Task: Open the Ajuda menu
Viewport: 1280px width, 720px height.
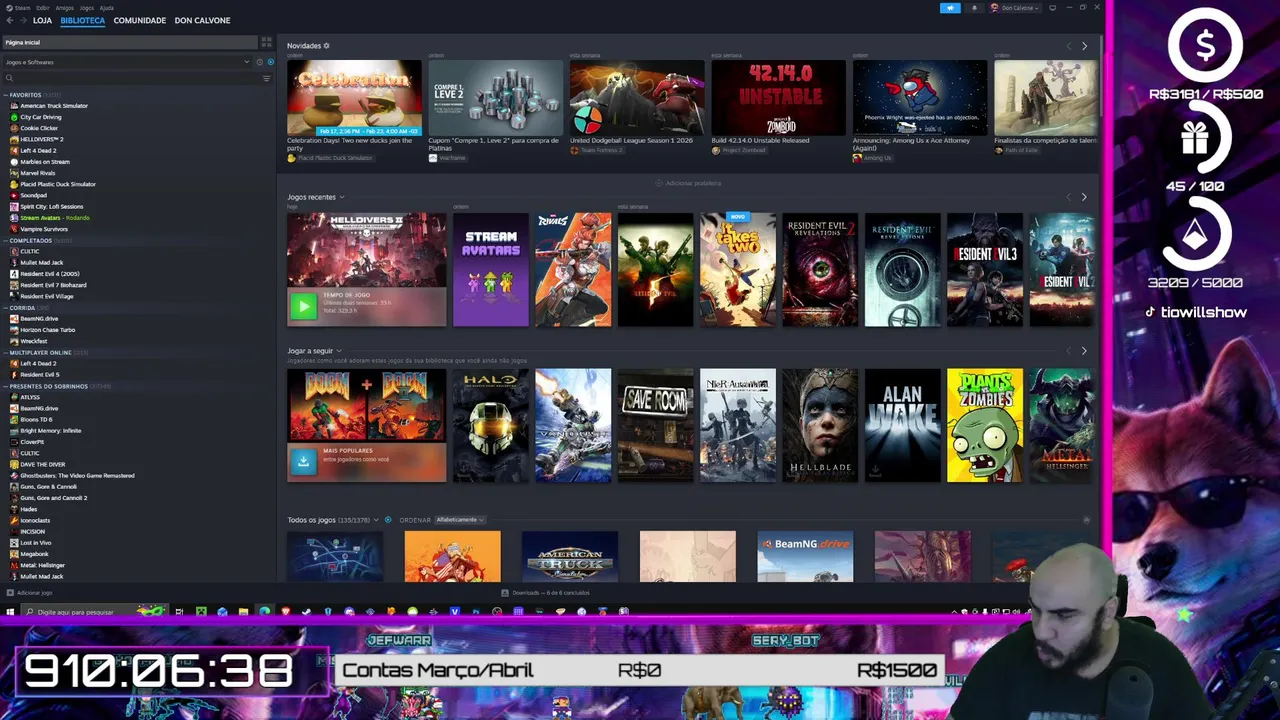Action: pos(107,8)
